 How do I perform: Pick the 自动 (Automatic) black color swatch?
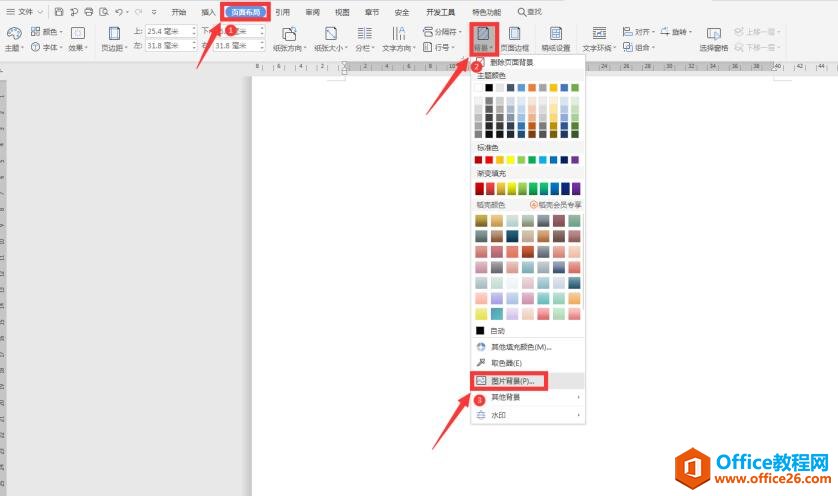coord(481,330)
